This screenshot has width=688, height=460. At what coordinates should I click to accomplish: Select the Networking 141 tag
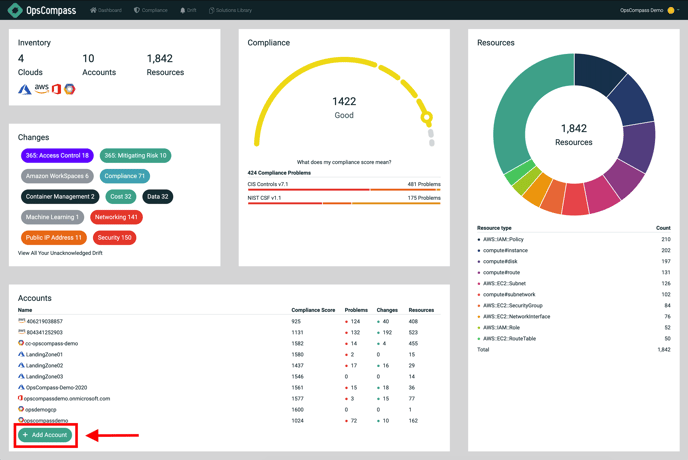(x=116, y=217)
